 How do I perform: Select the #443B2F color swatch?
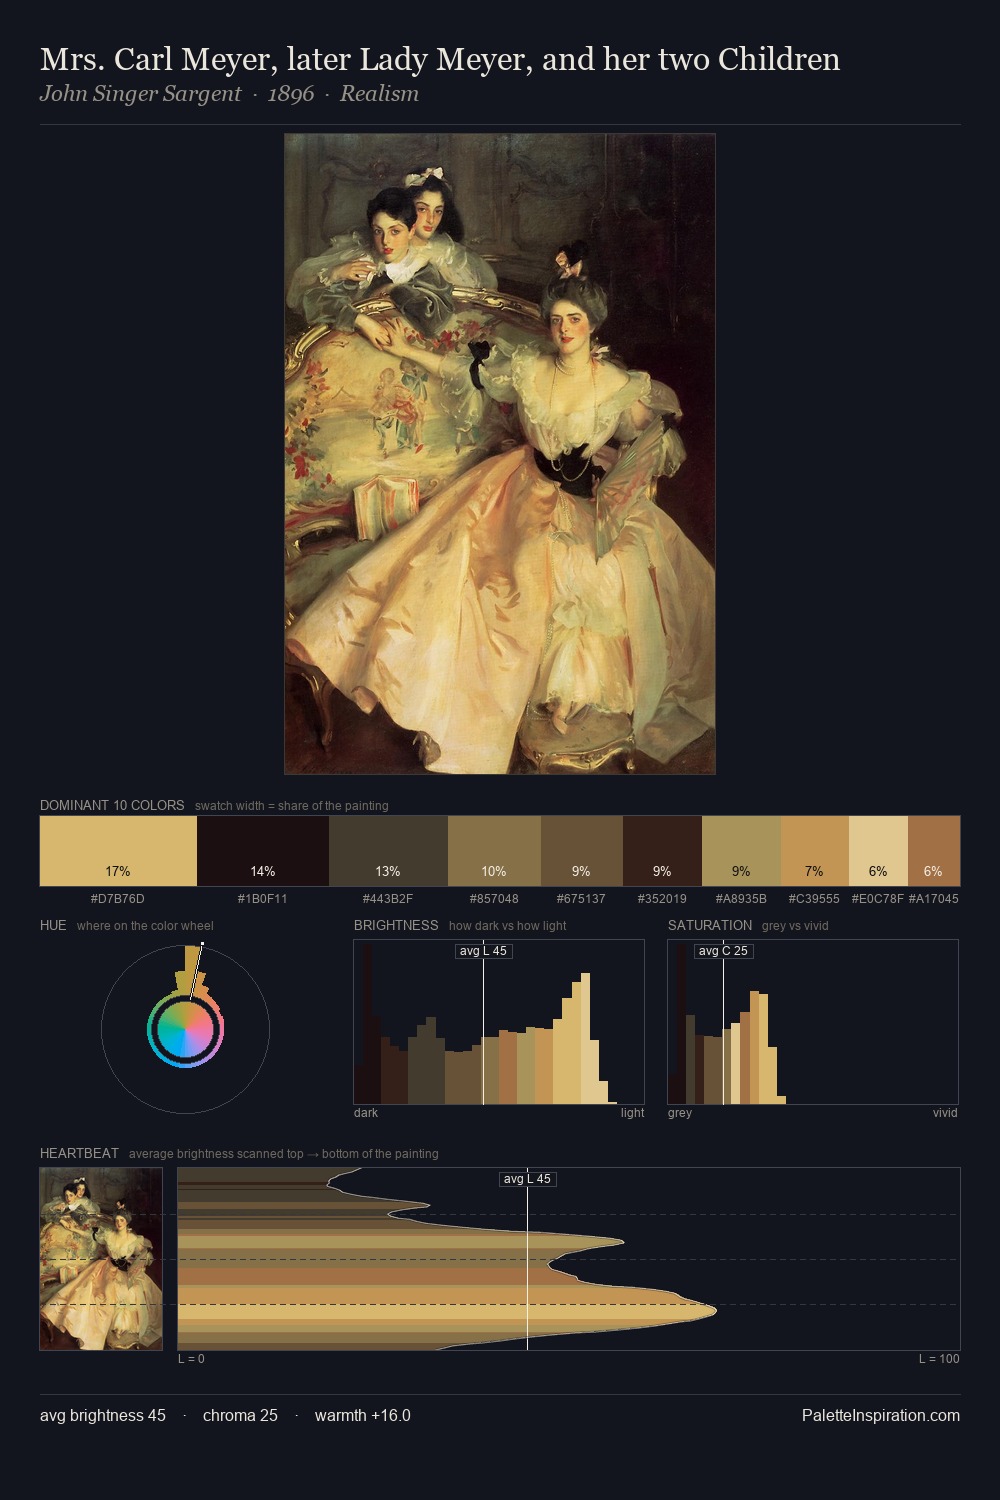tap(388, 851)
